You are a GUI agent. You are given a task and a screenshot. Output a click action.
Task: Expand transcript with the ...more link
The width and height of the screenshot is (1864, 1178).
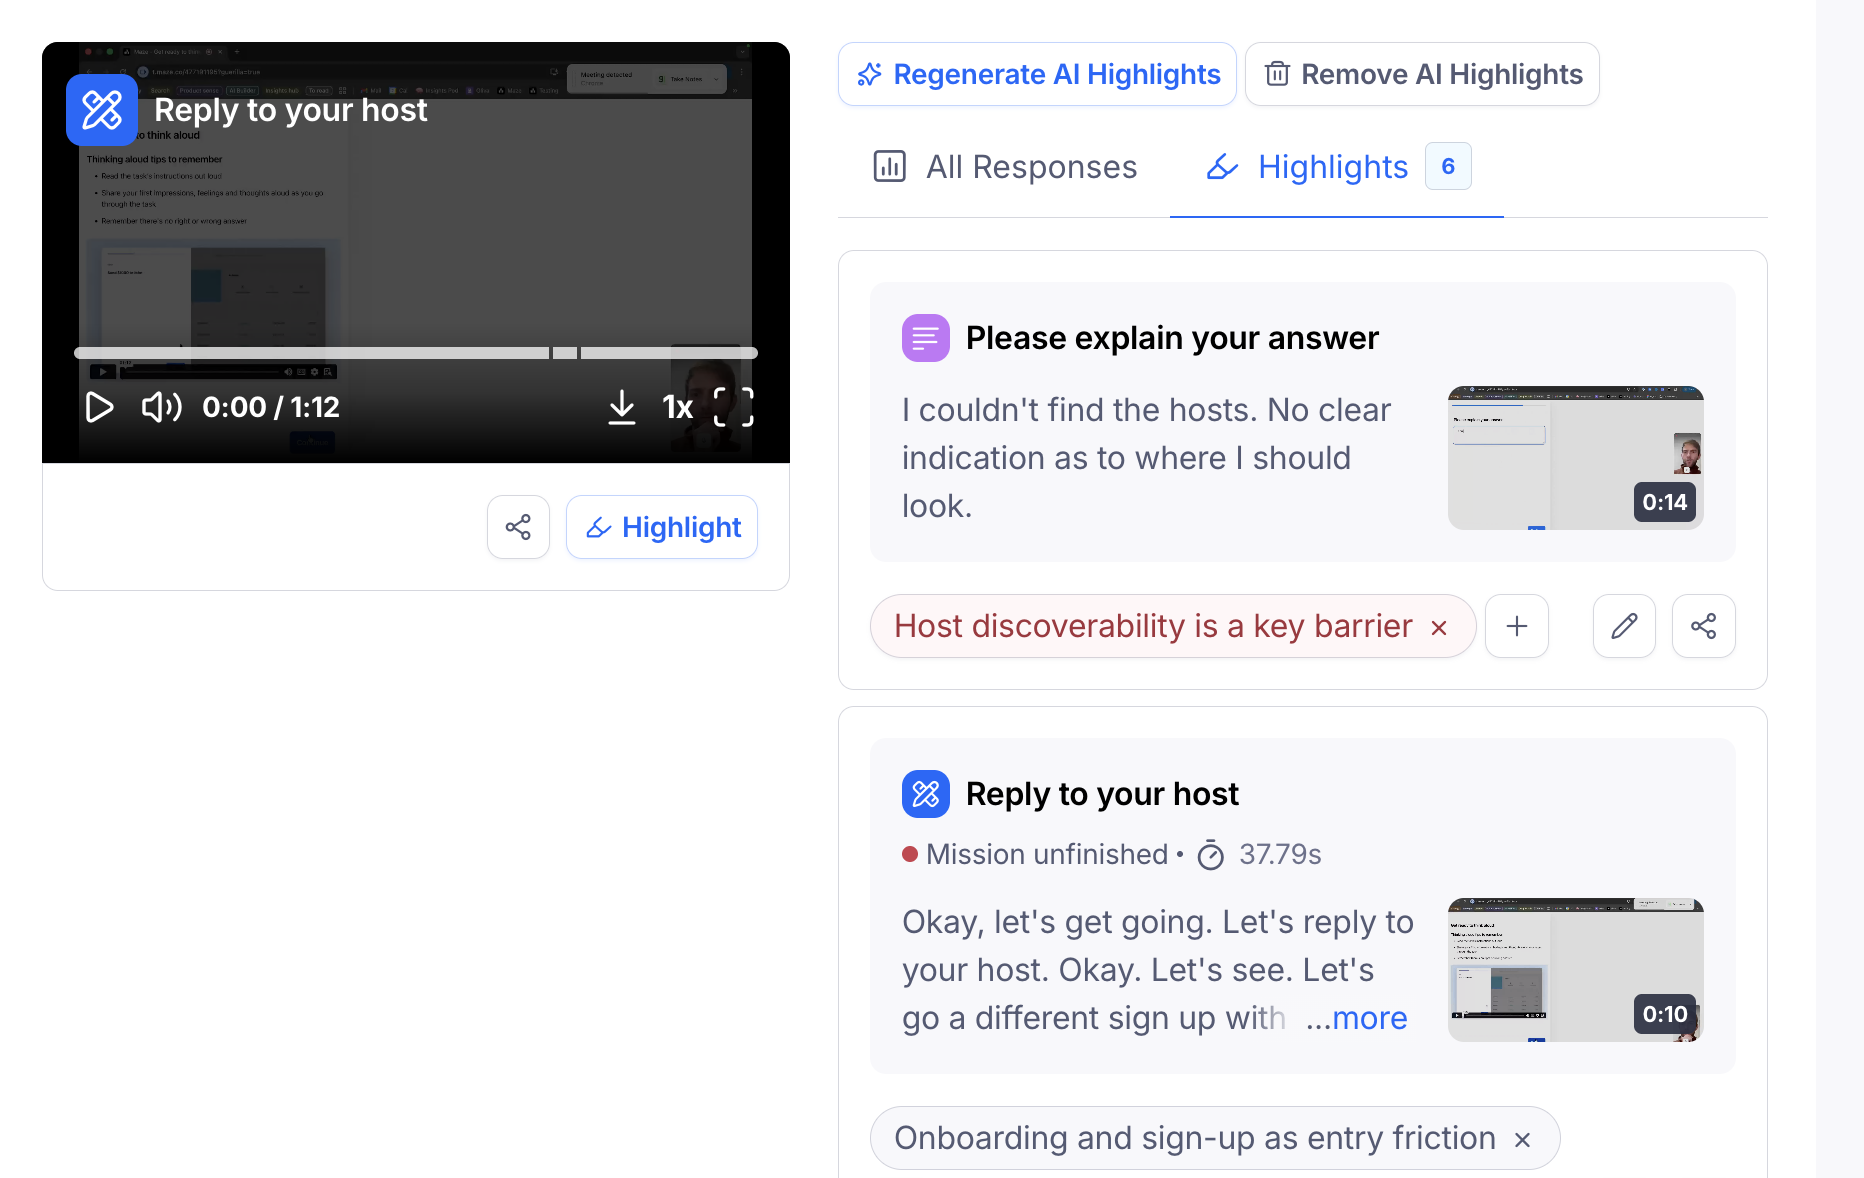[1357, 1018]
